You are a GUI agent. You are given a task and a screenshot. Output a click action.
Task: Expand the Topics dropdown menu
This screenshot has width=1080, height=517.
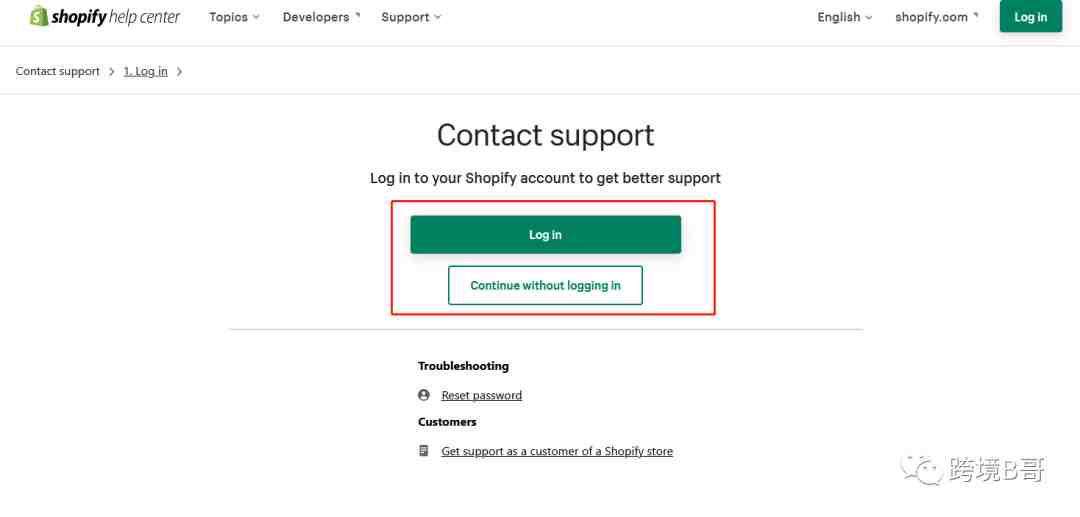click(234, 17)
